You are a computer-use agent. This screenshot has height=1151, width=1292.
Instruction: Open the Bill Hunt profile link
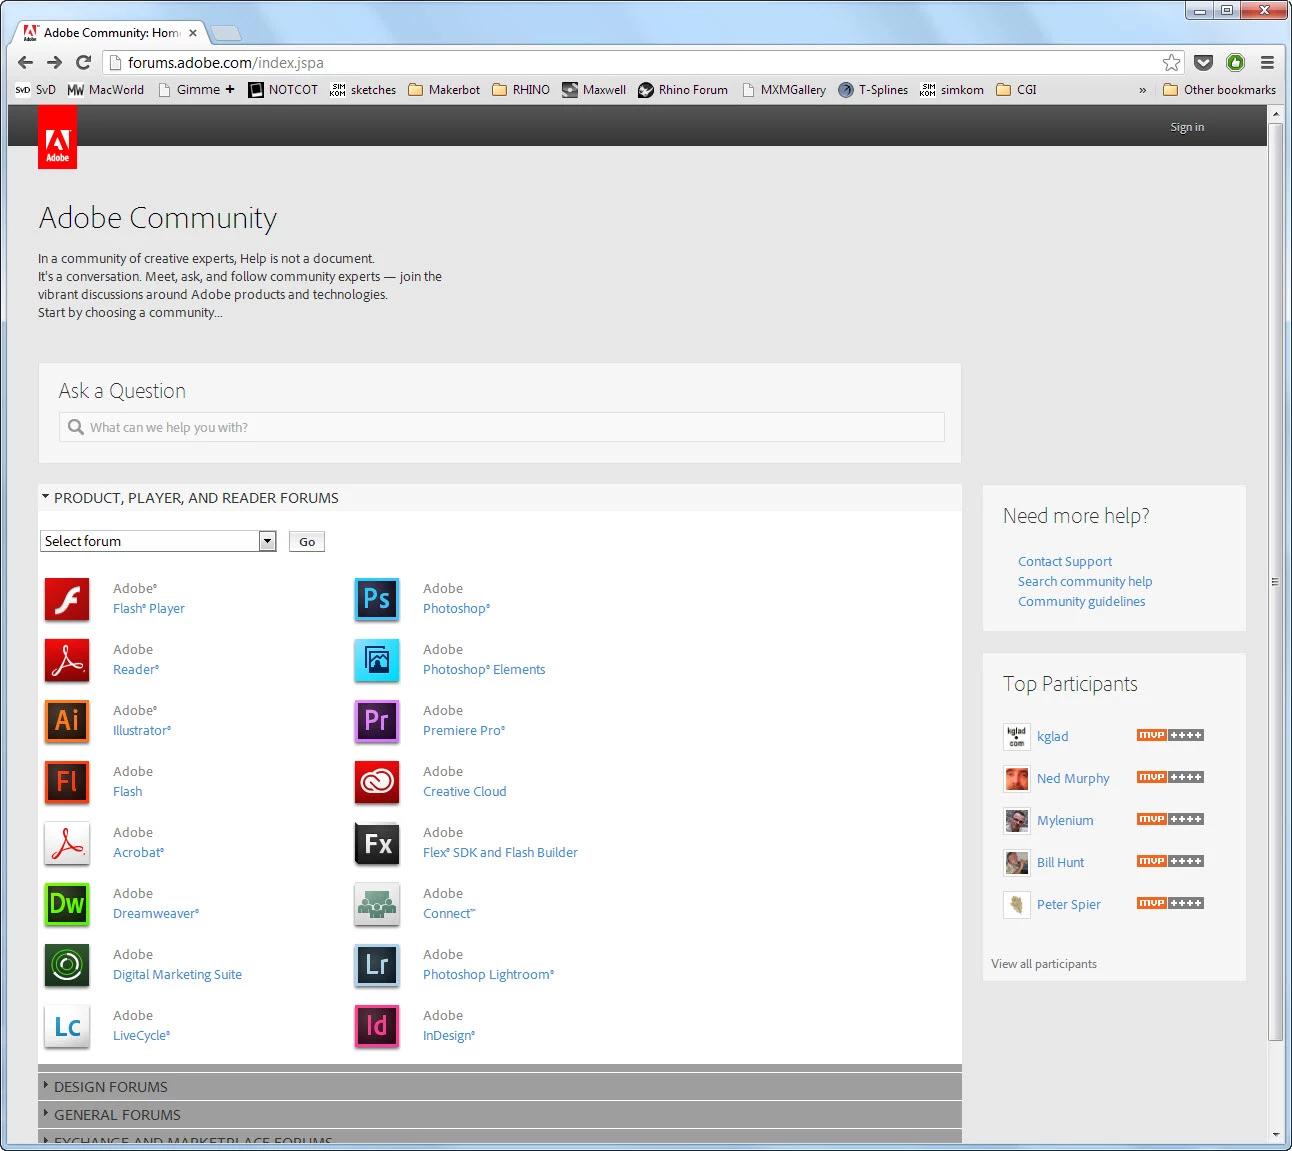pyautogui.click(x=1060, y=863)
